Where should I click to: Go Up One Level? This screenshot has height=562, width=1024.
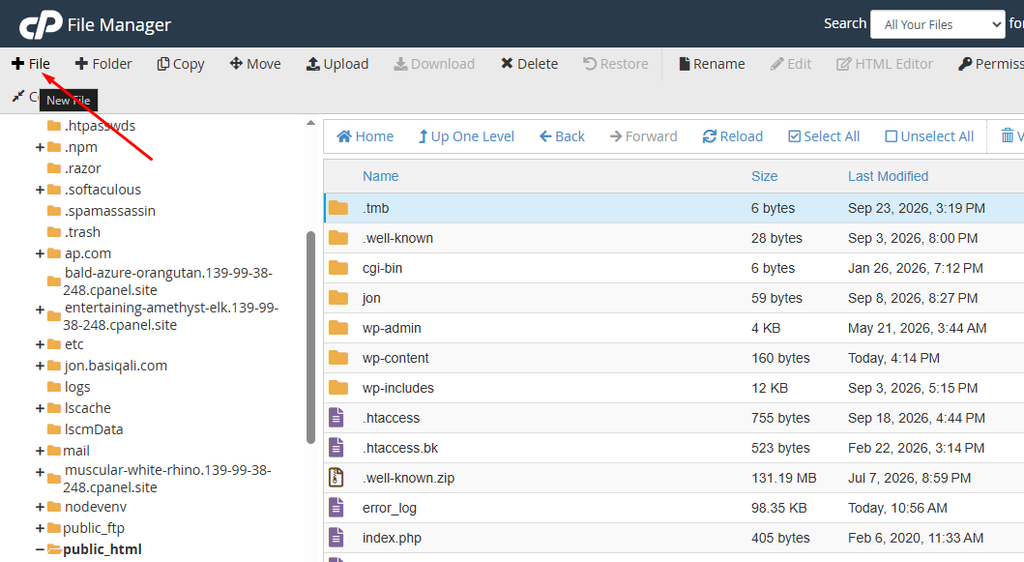tap(466, 136)
